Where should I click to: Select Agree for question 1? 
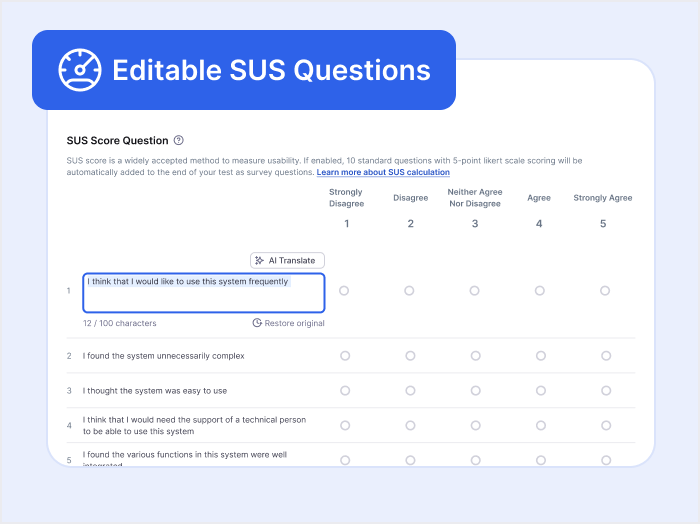540,291
